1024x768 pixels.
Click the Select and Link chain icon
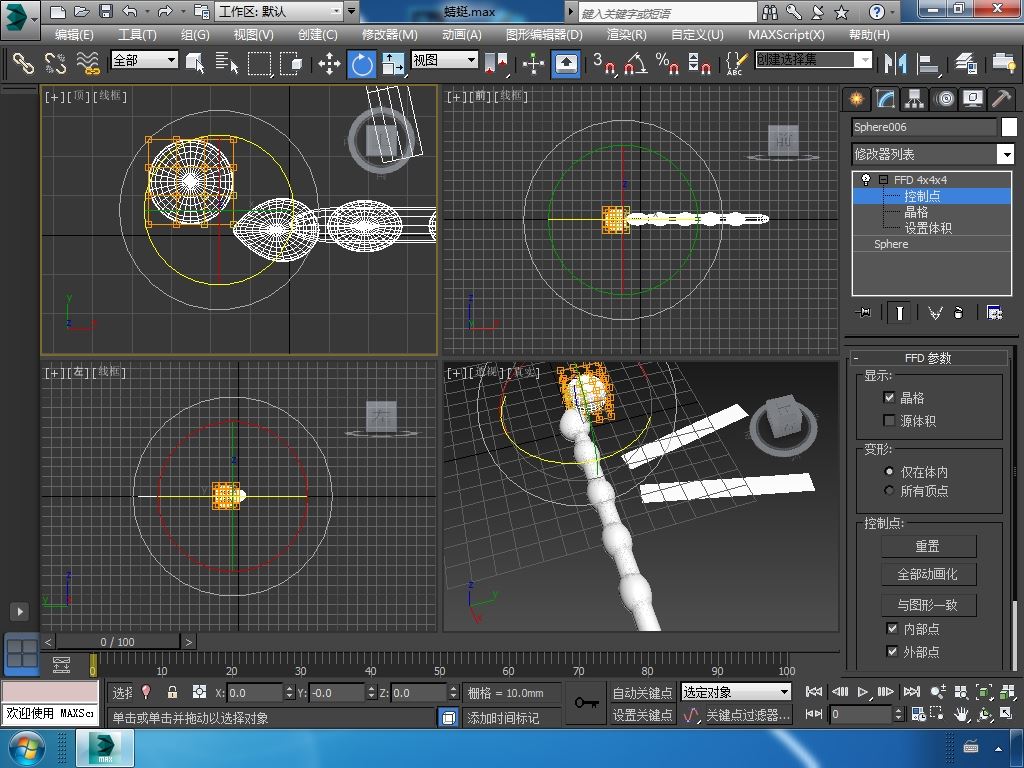[x=23, y=64]
